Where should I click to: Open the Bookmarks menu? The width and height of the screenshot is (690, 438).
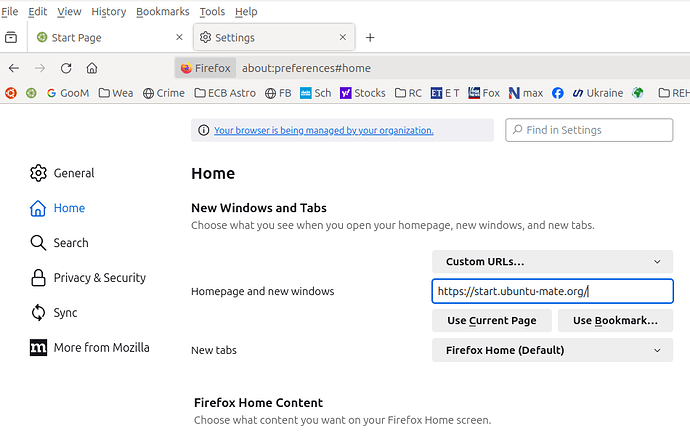[x=162, y=11]
